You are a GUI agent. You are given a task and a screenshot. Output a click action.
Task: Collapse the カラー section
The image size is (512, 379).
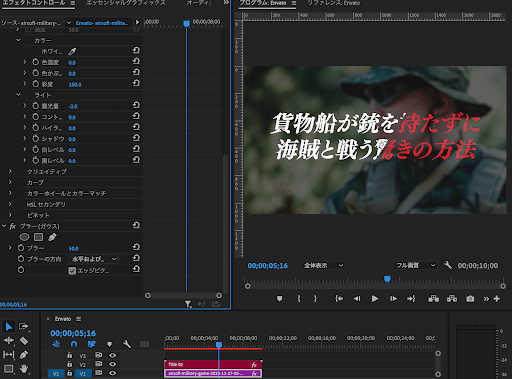[19, 40]
